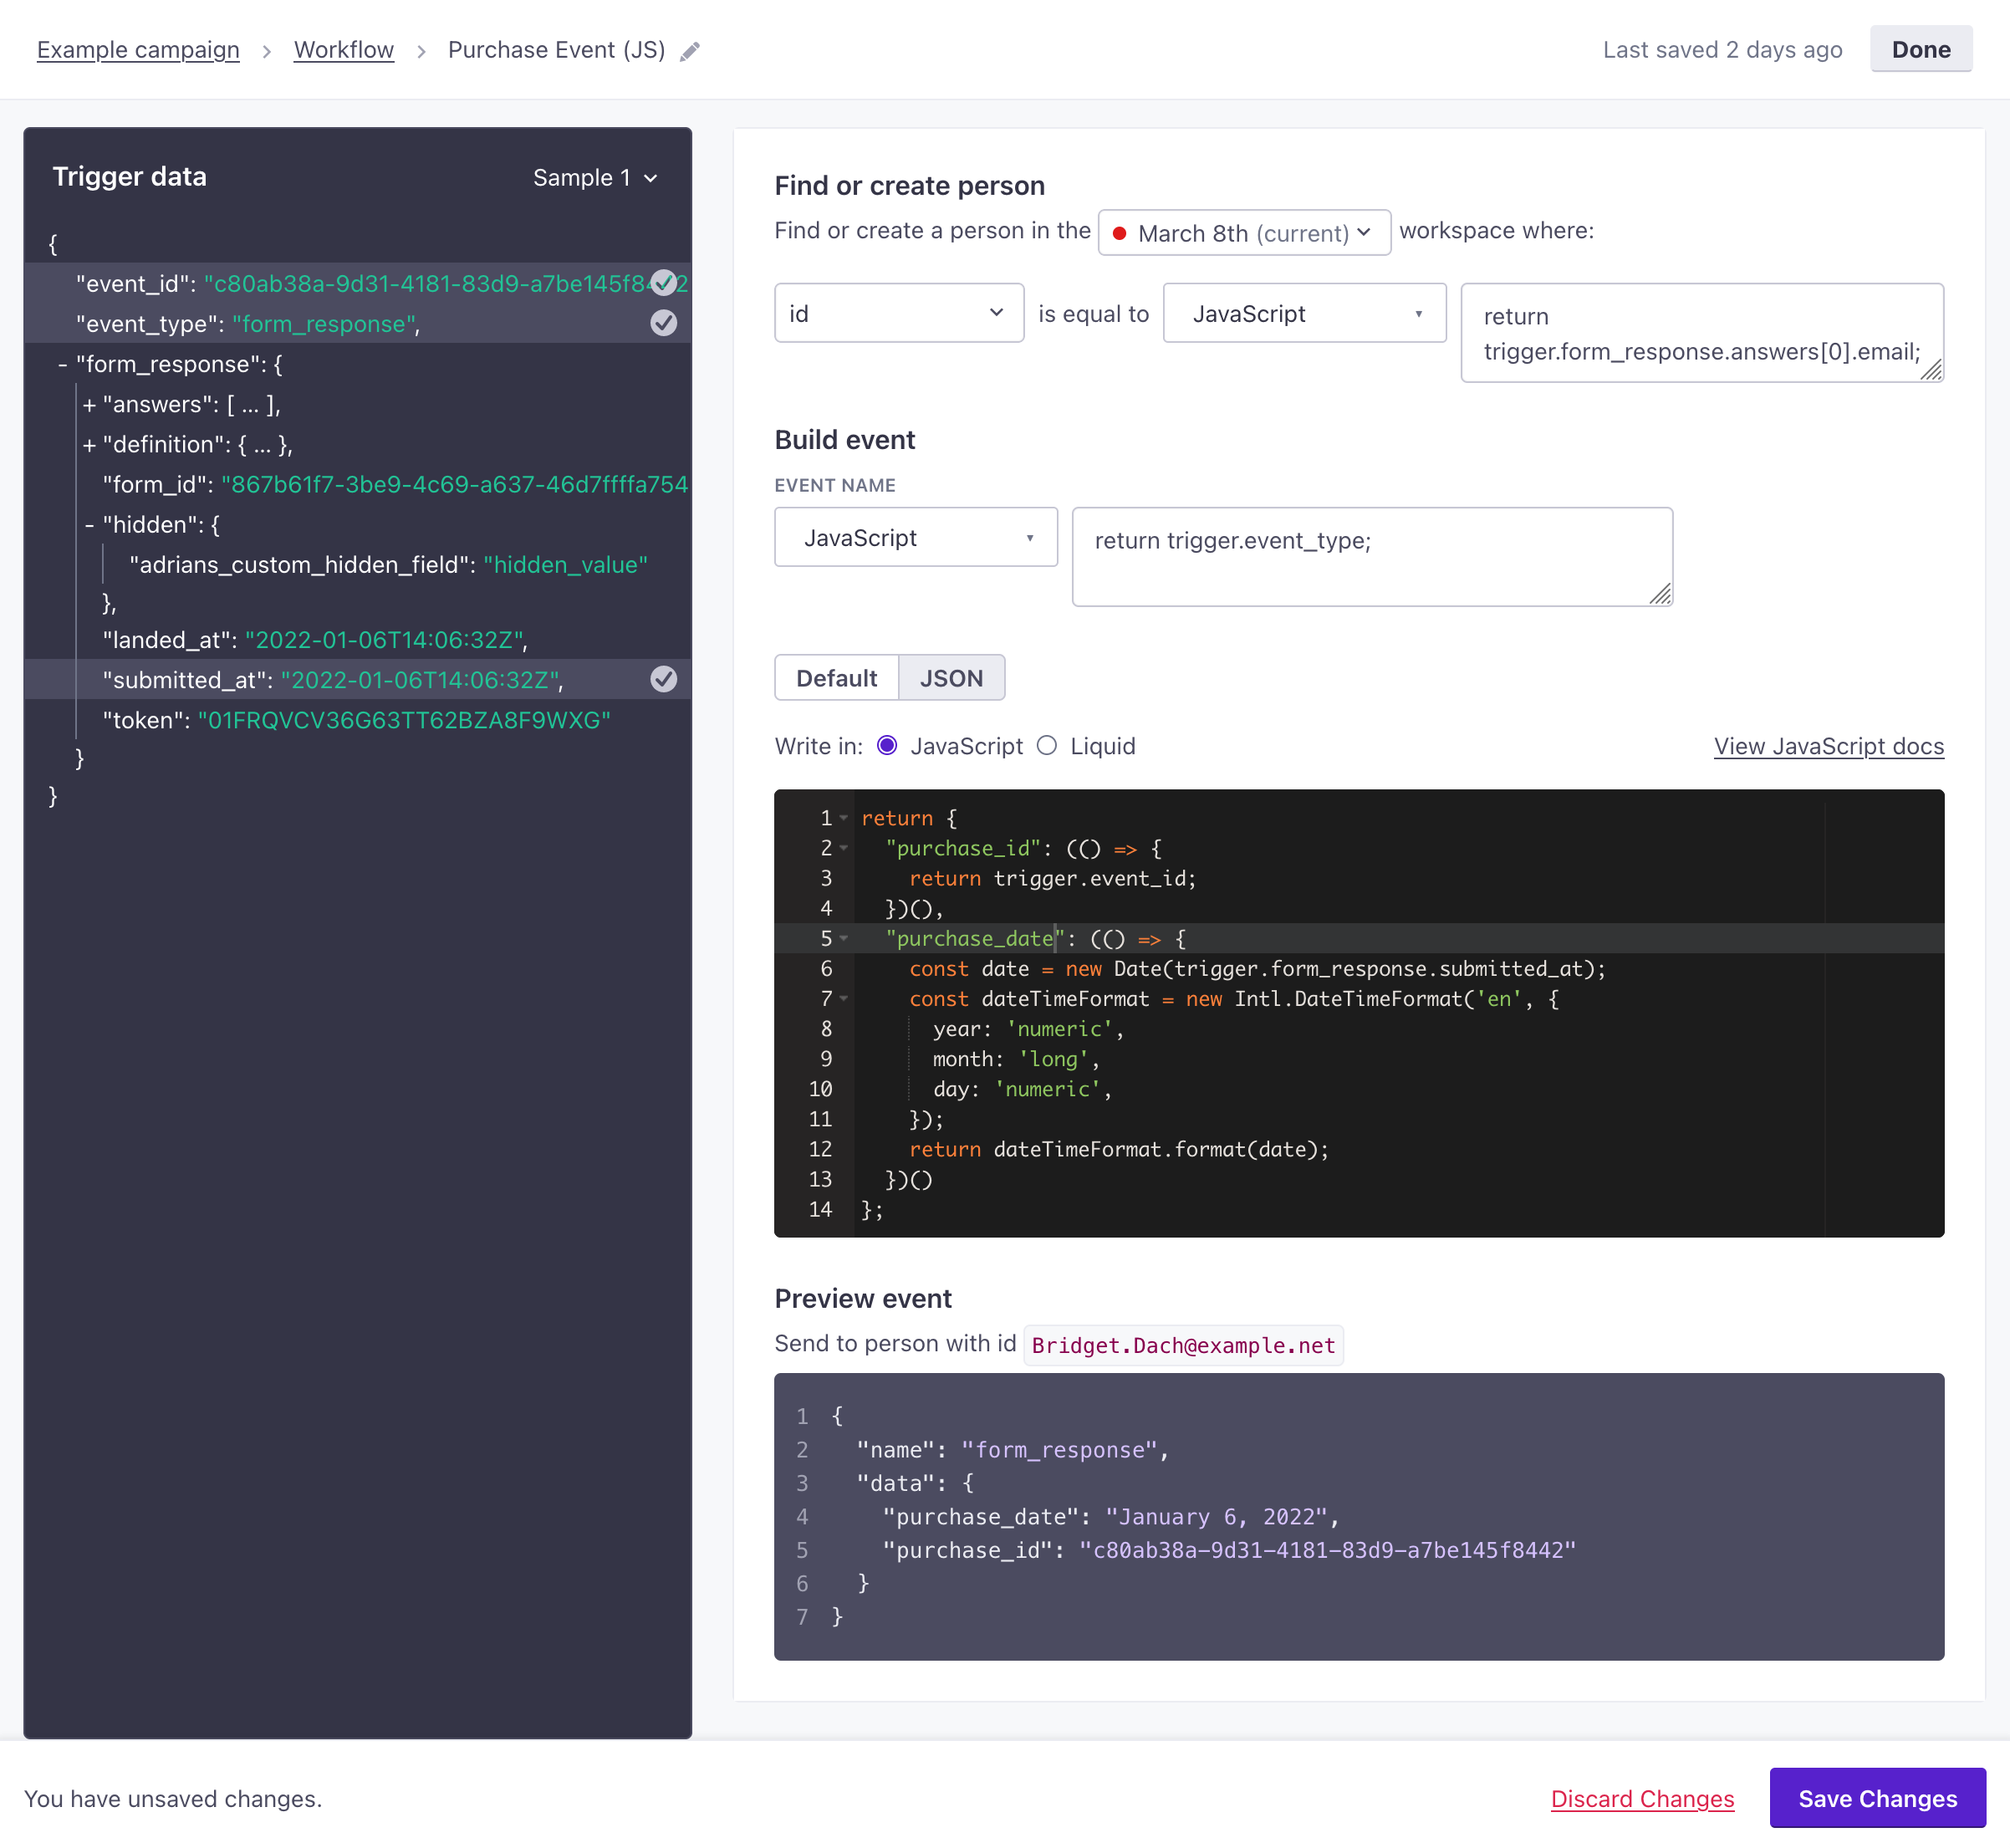Click the collapse arrow on form_response node
Screen dimensions: 2010x1848
coord(59,363)
